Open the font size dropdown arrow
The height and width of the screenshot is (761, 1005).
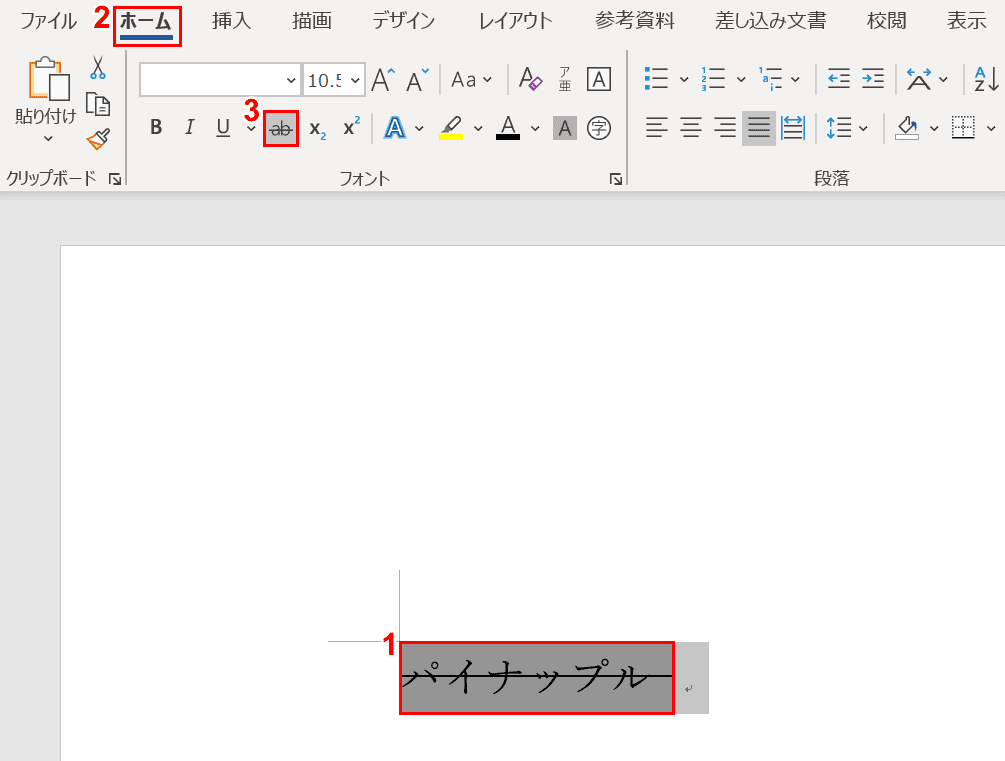click(x=355, y=80)
